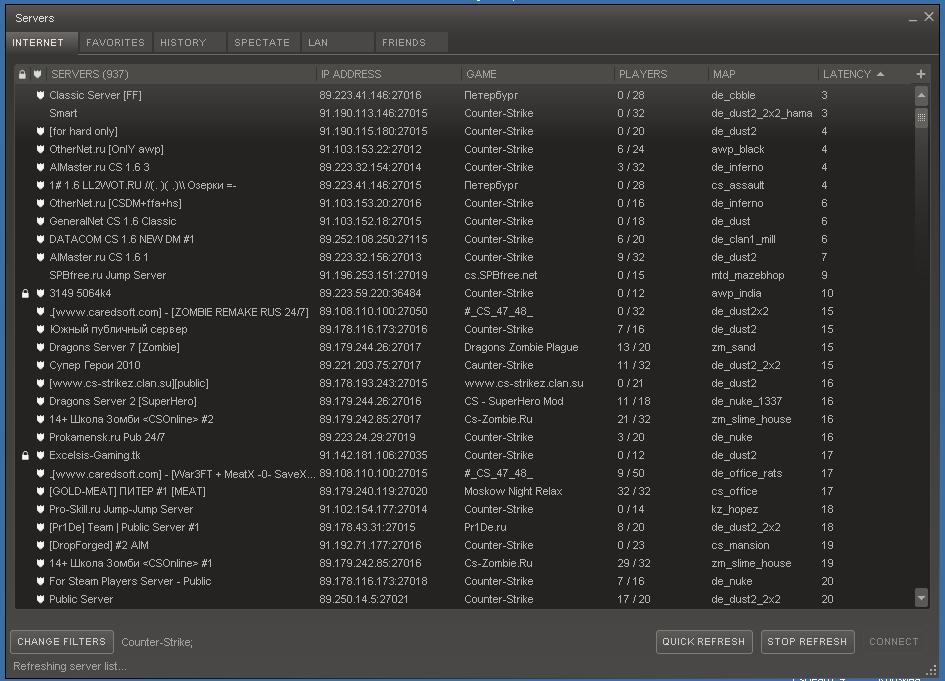Click shield icon beside Public Server
The width and height of the screenshot is (945, 681).
tap(40, 600)
